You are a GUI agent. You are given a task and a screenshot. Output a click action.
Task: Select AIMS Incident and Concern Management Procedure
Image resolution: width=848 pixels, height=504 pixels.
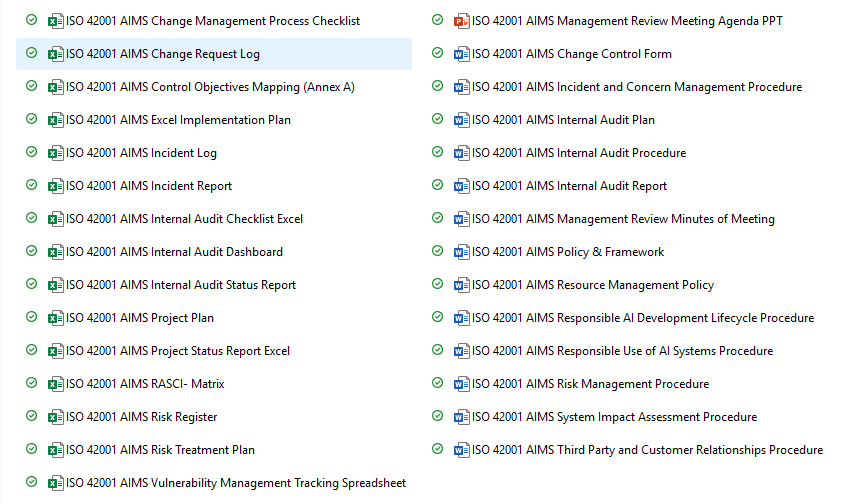click(x=636, y=87)
